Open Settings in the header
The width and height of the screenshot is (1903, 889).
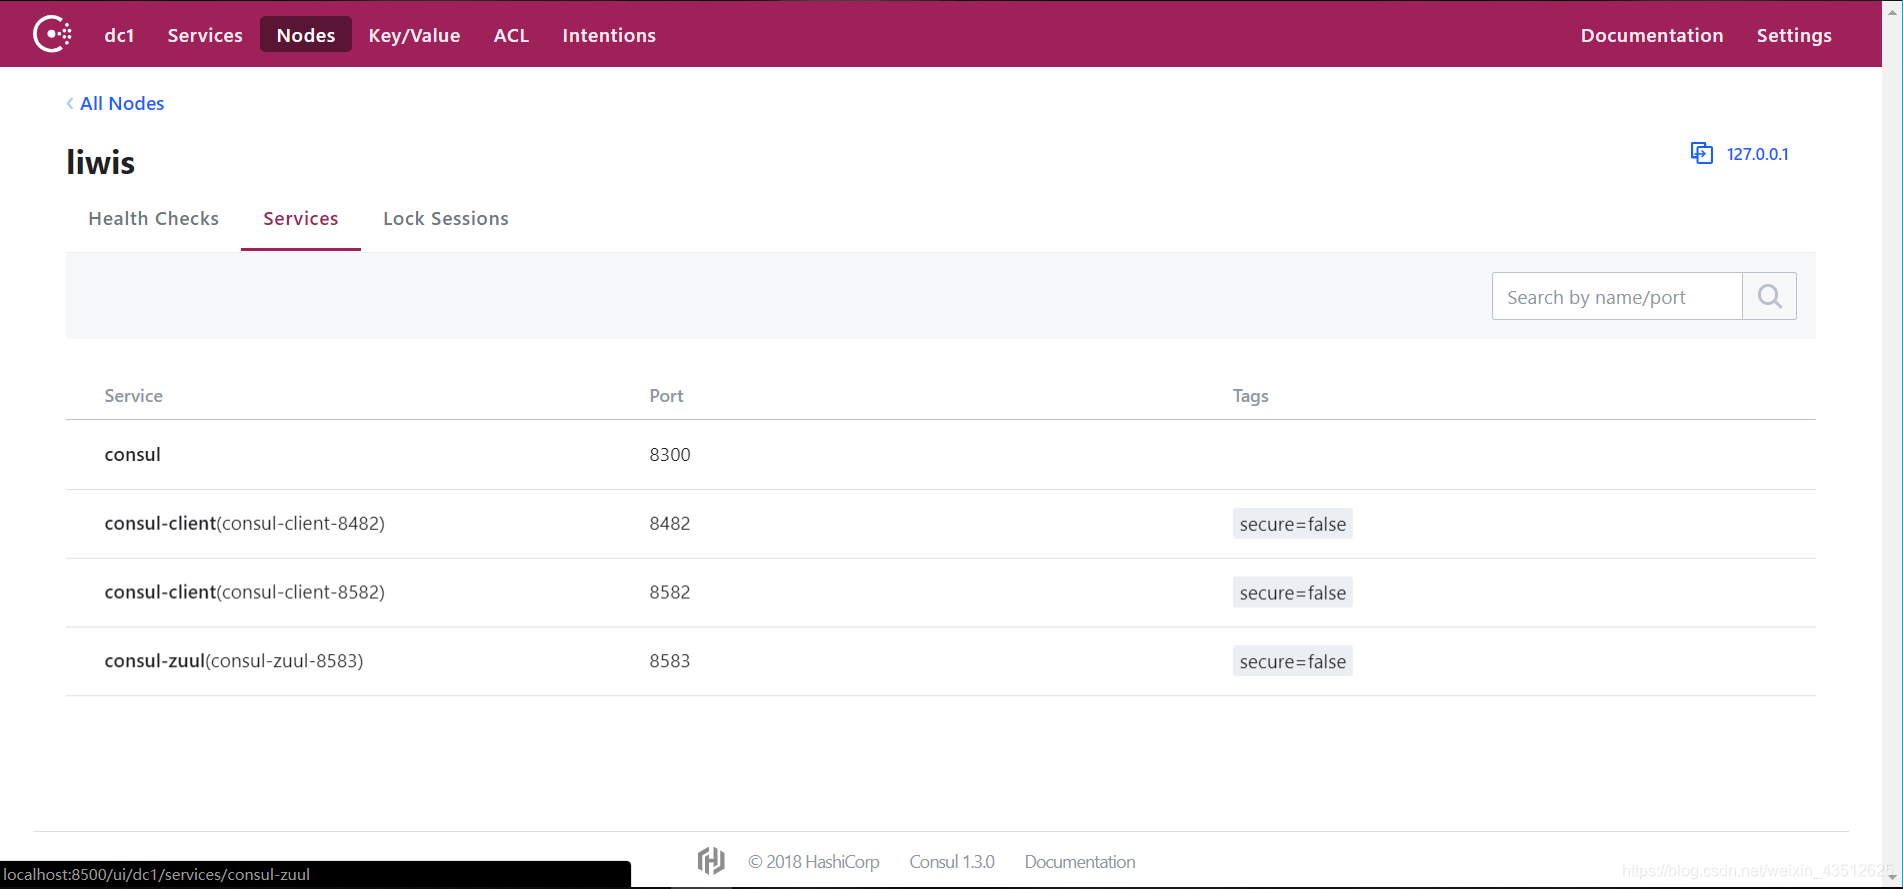click(x=1794, y=35)
